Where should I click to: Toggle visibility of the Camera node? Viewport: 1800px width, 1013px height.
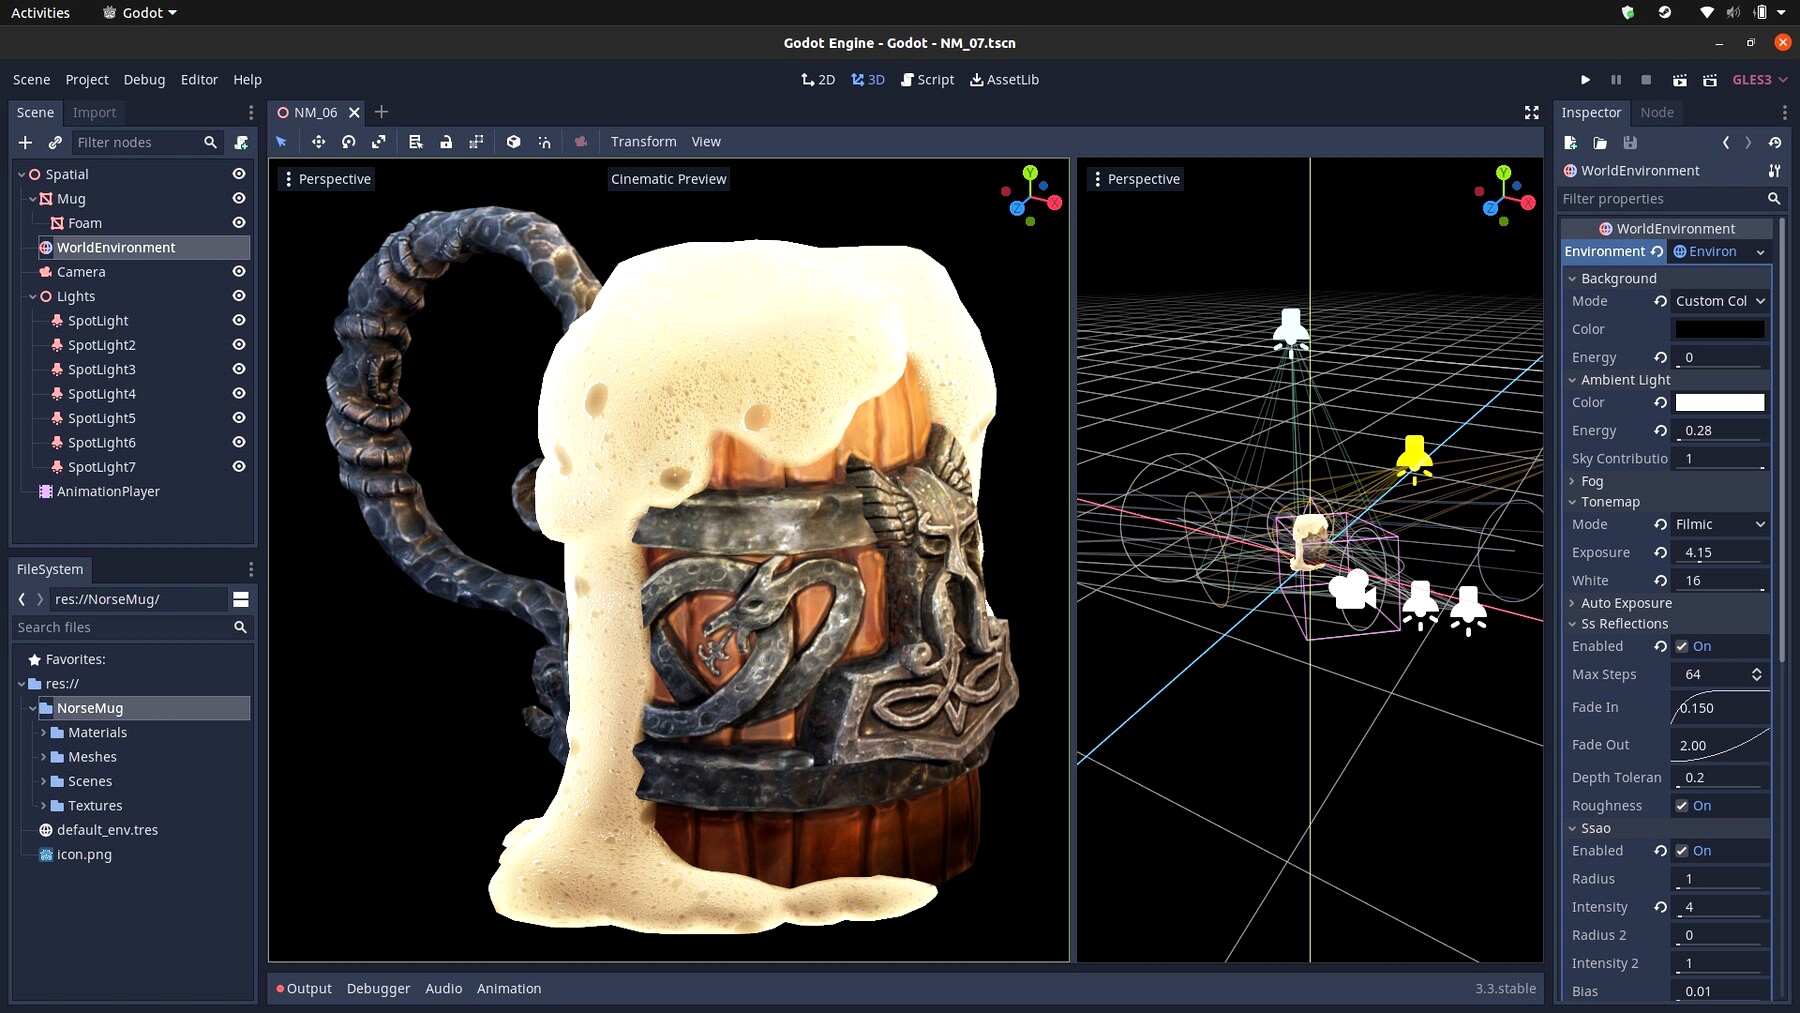click(239, 272)
